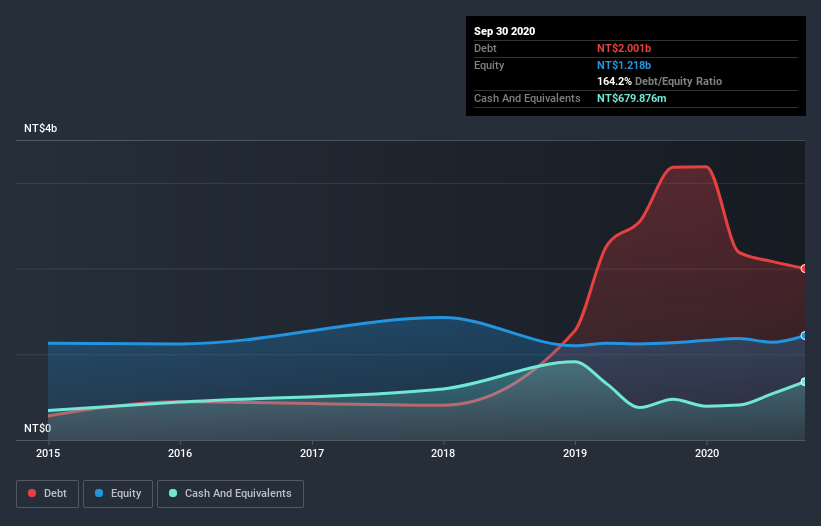Viewport: 821px width, 526px height.
Task: Click the Sep 30 2020 tooltip date
Action: pos(504,31)
